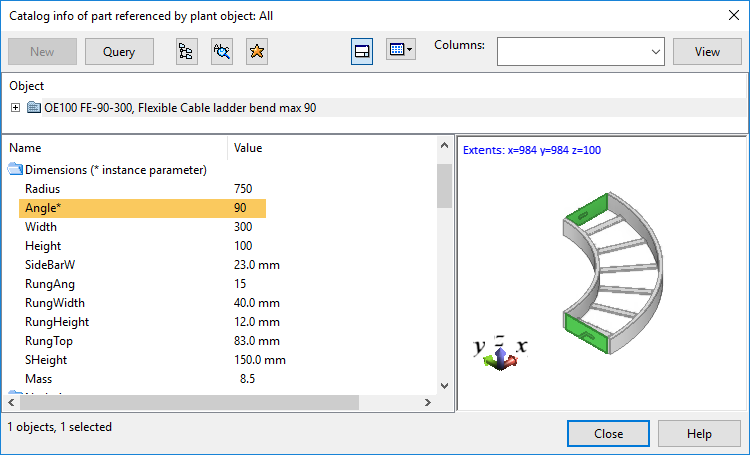Click the XYZ axis triad icon

[500, 352]
